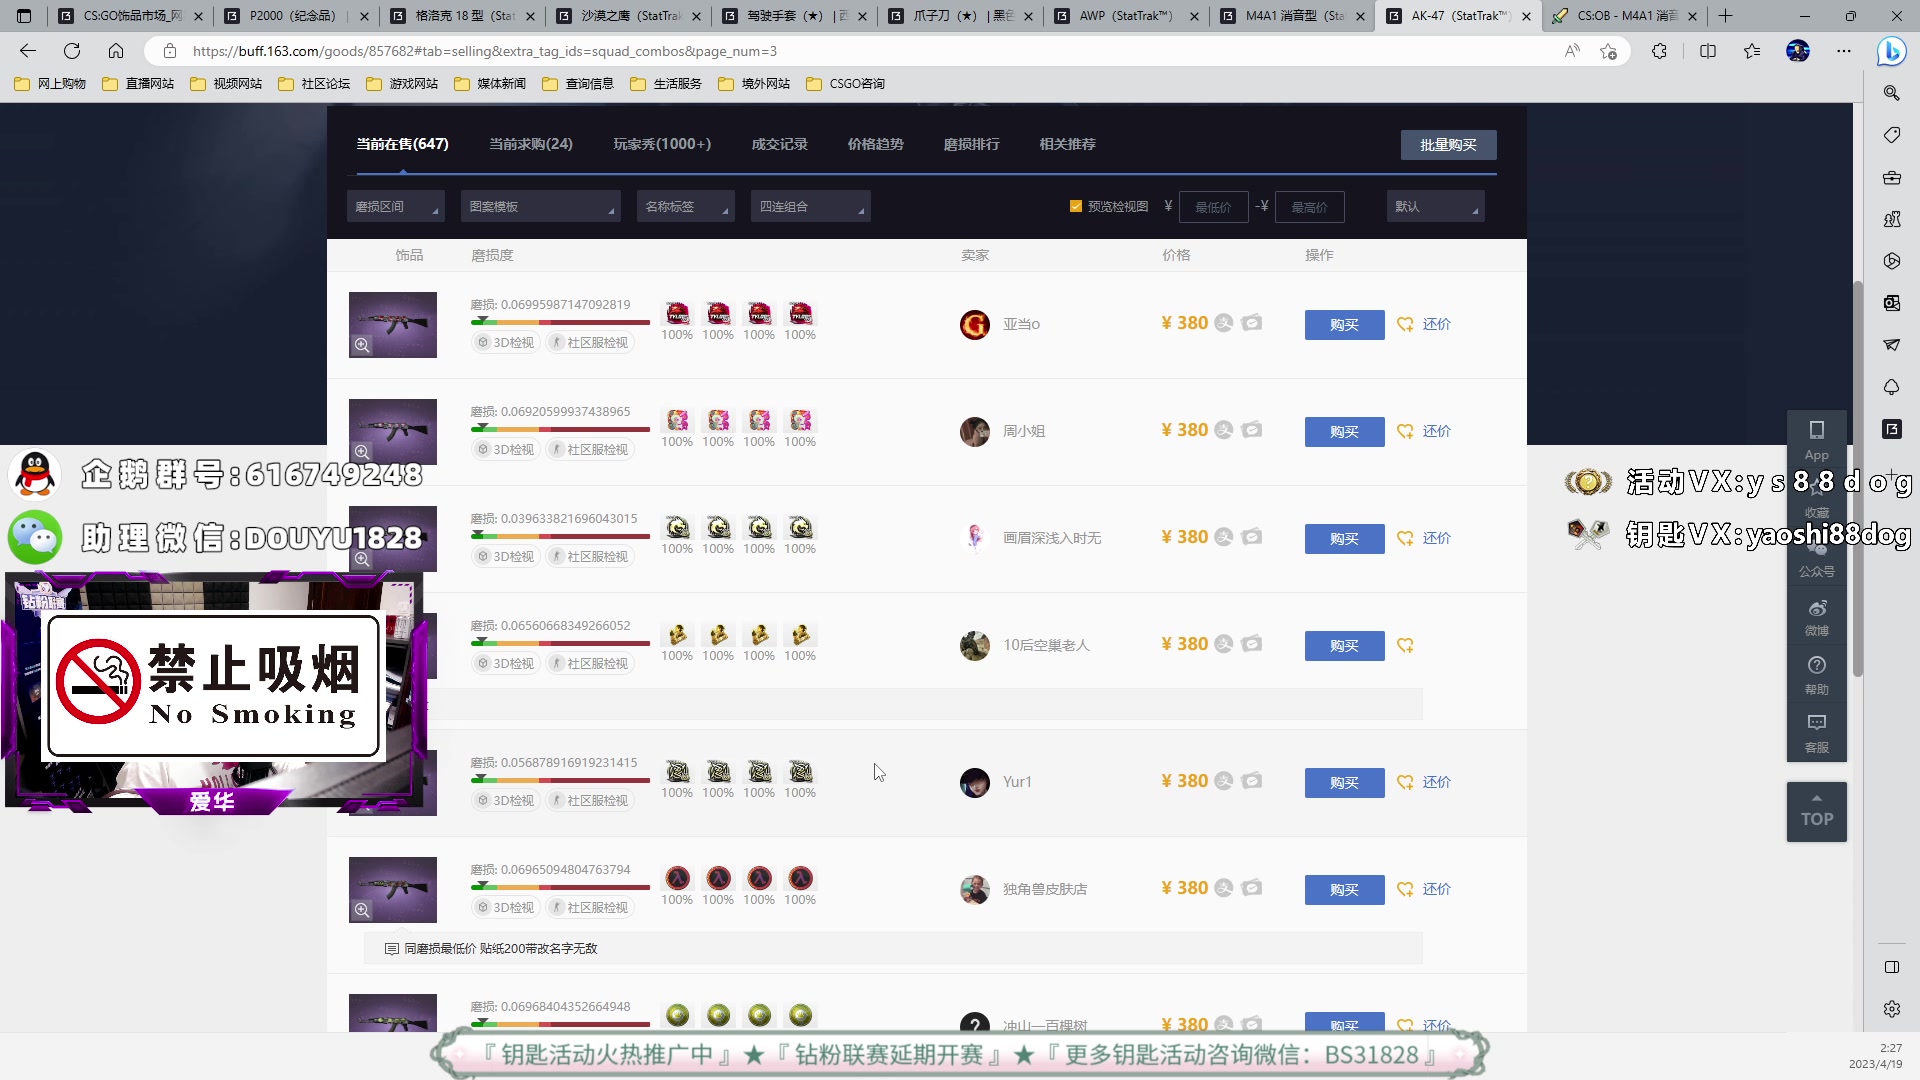1920x1080 pixels.
Task: Open browser extensions menu
Action: (x=1659, y=51)
